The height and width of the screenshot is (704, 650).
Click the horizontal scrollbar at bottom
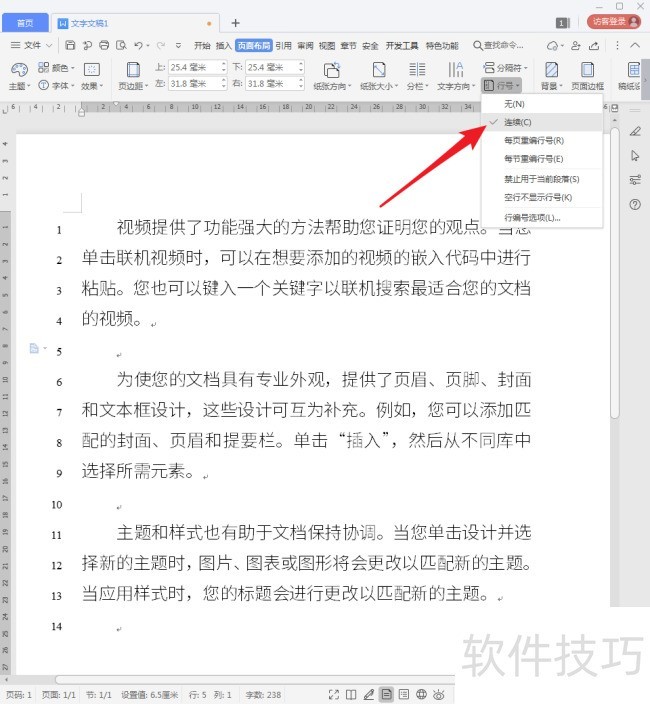pos(255,680)
